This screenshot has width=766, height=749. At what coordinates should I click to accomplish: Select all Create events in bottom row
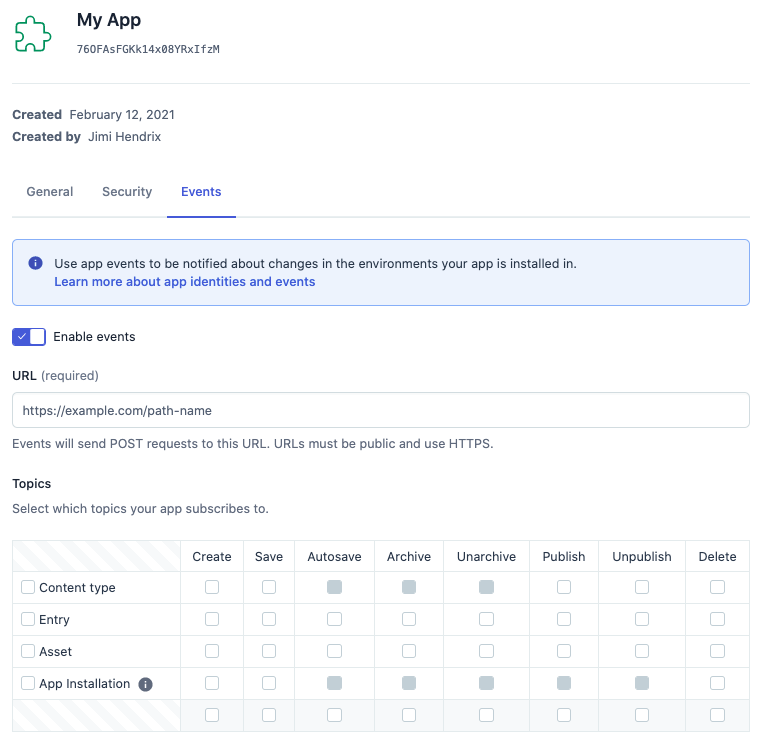click(212, 715)
